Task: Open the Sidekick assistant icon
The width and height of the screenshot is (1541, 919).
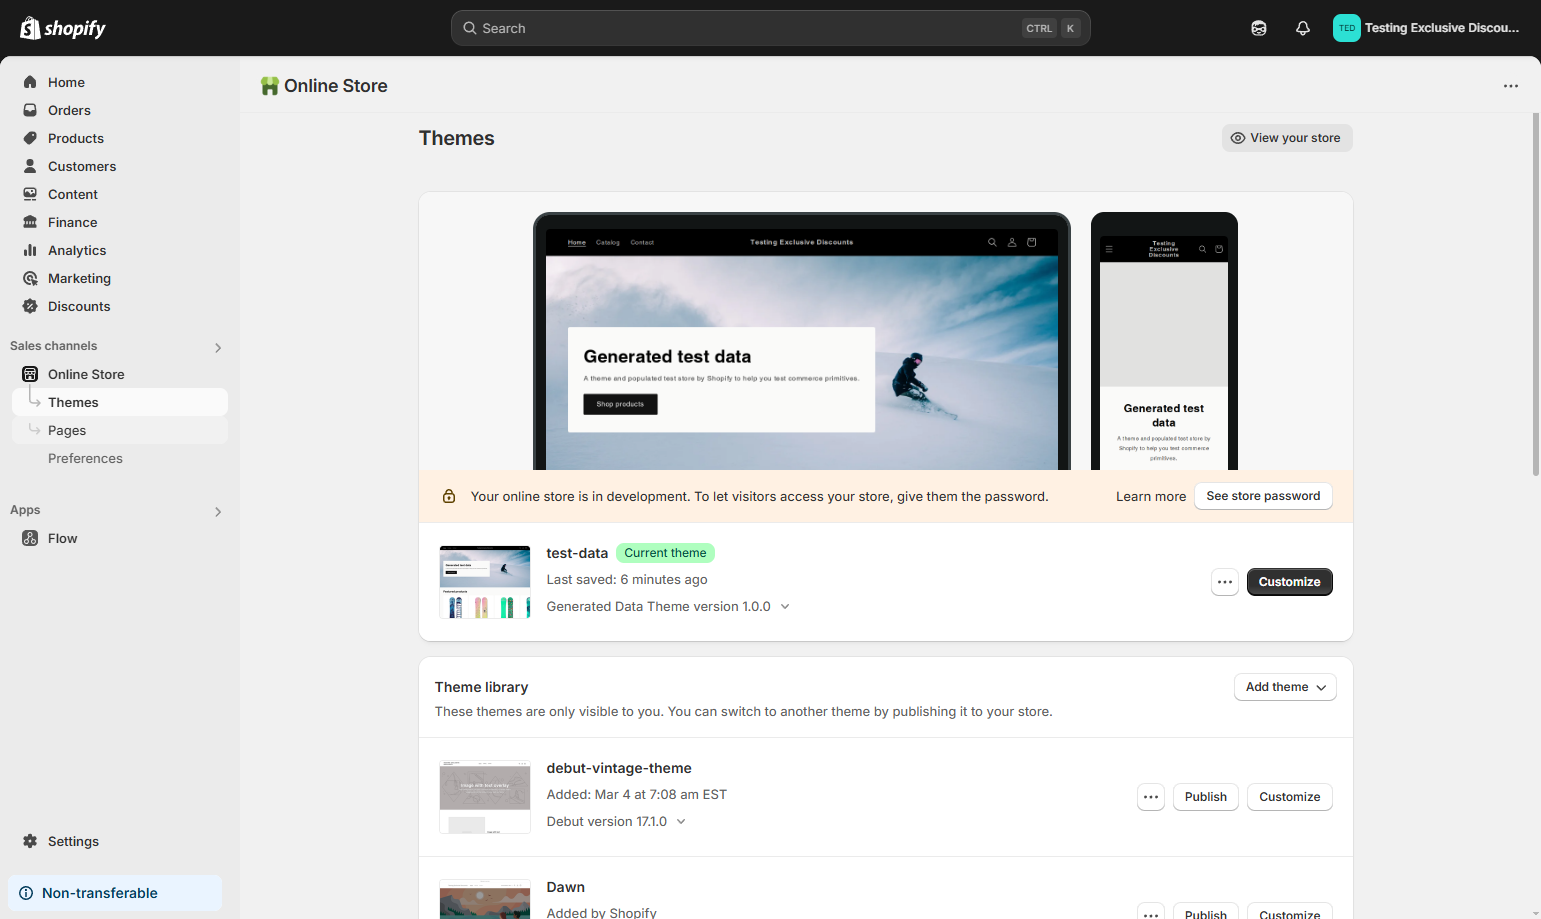Action: (1259, 28)
